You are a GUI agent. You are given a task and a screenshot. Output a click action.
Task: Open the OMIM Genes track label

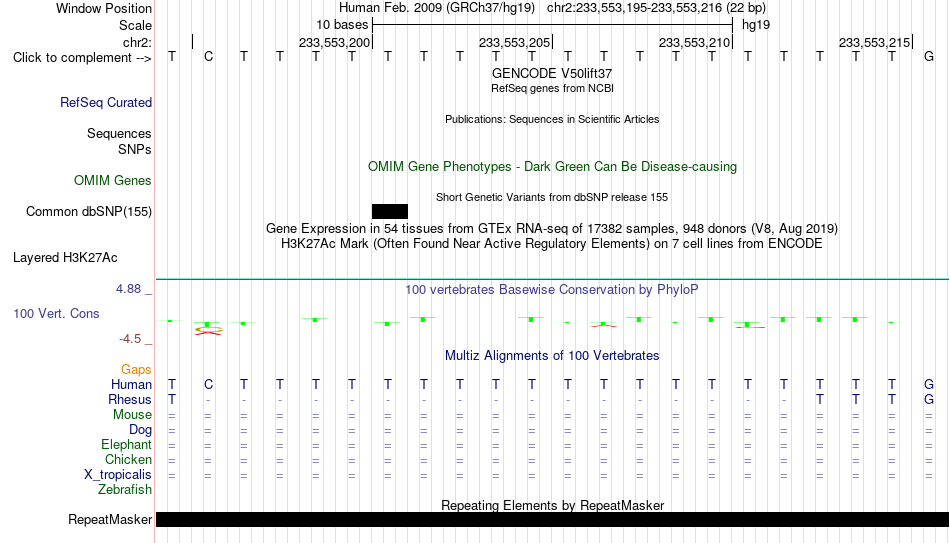pos(113,181)
